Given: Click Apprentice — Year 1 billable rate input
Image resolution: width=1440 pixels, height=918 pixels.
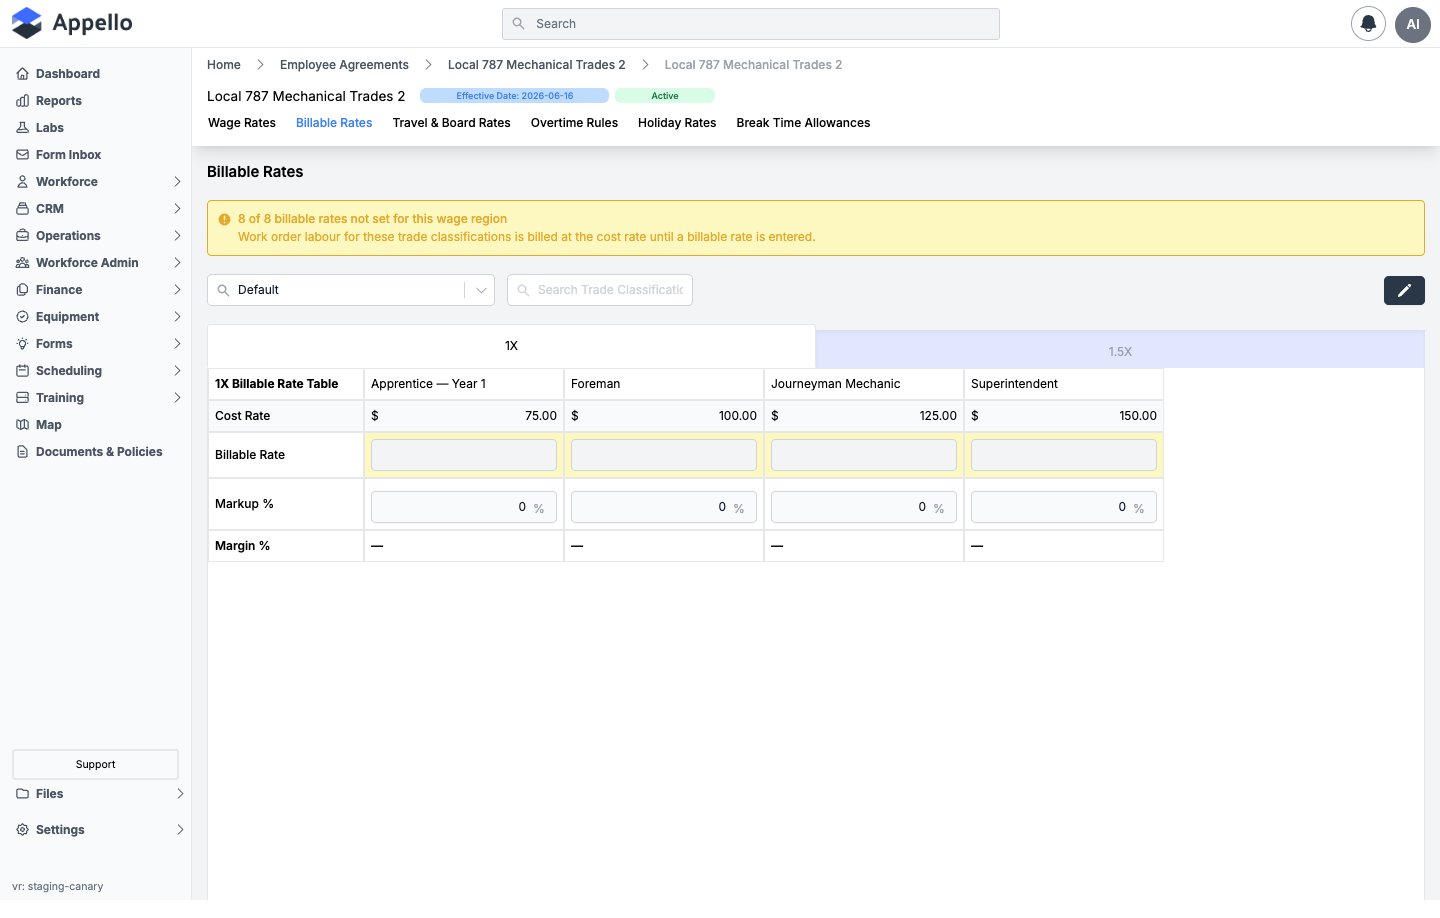Looking at the screenshot, I should coord(464,455).
